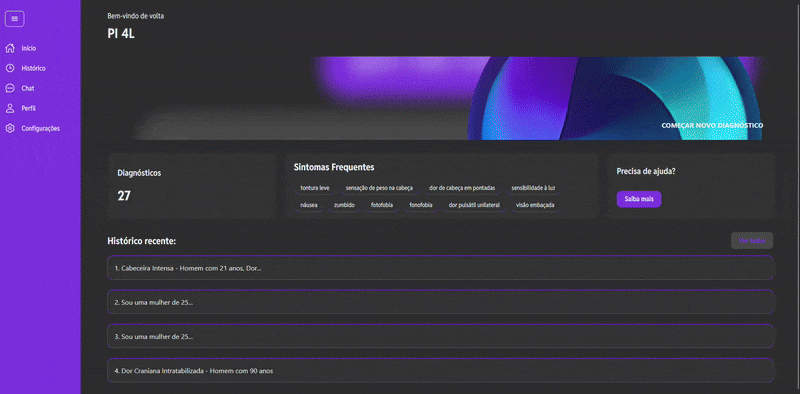The image size is (800, 394).
Task: Click the 'Precisa de ajuda?' heading
Action: click(x=646, y=171)
